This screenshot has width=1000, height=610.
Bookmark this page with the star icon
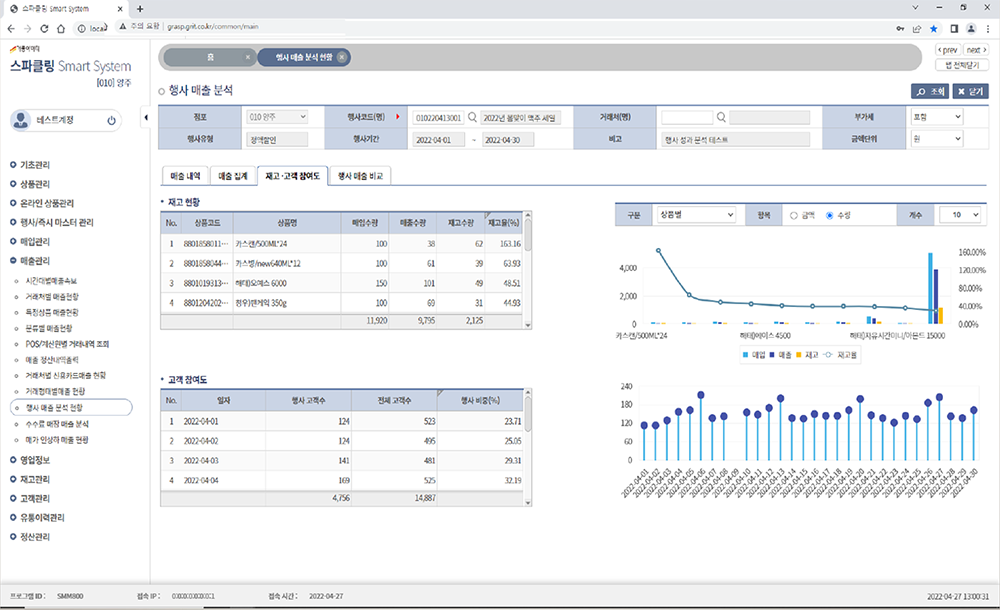[934, 29]
